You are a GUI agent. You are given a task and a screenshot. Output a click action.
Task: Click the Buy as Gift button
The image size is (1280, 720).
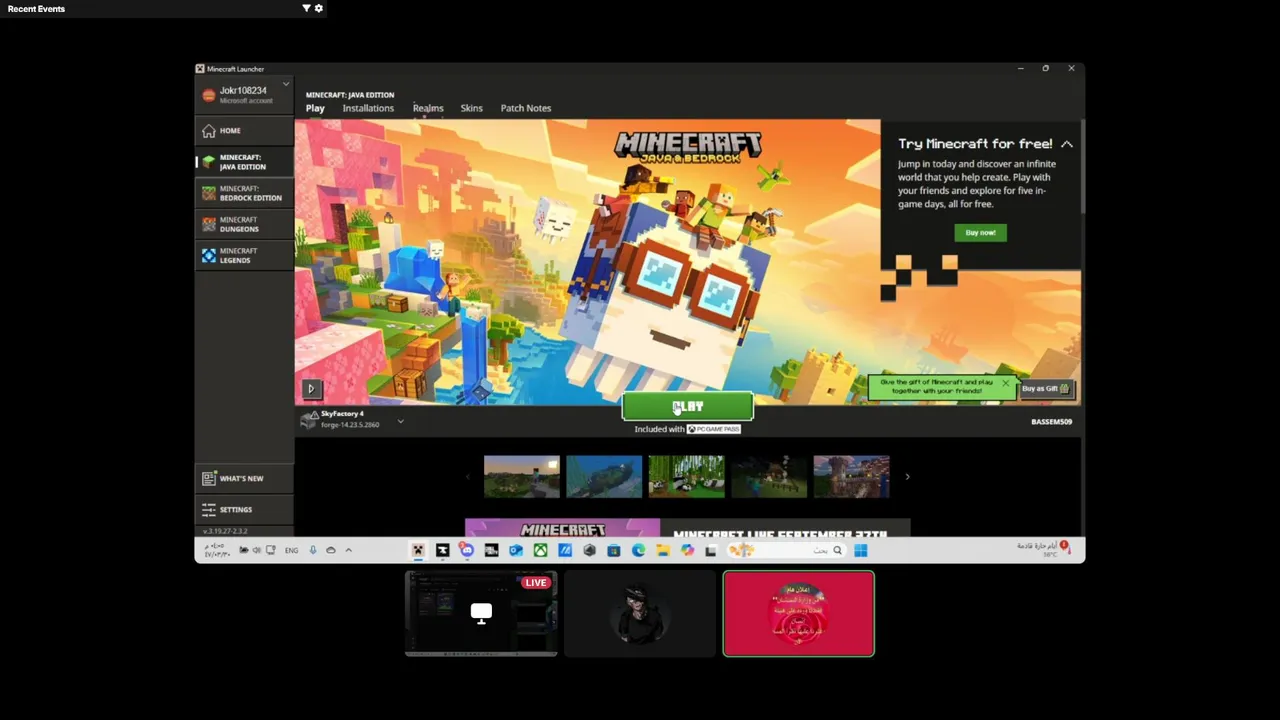1047,388
